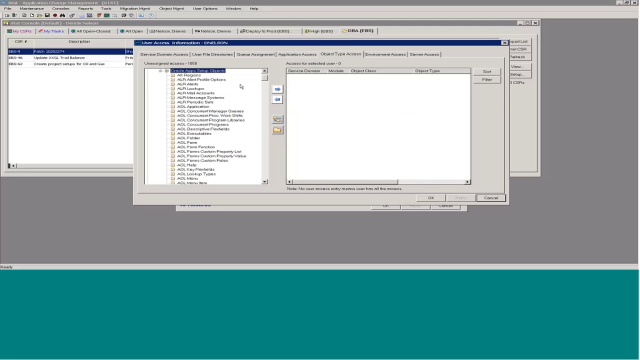
Task: Click the Filter button
Action: [x=487, y=80]
